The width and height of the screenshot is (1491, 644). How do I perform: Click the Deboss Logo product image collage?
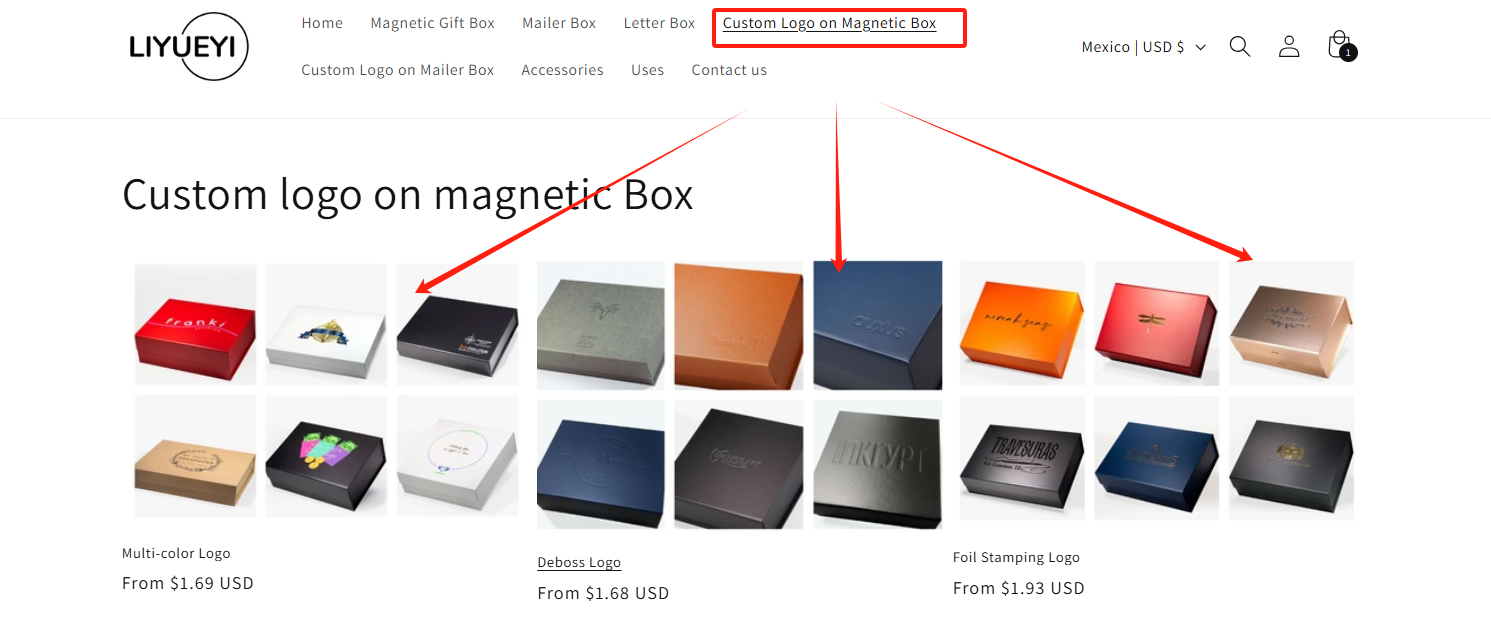[740, 395]
